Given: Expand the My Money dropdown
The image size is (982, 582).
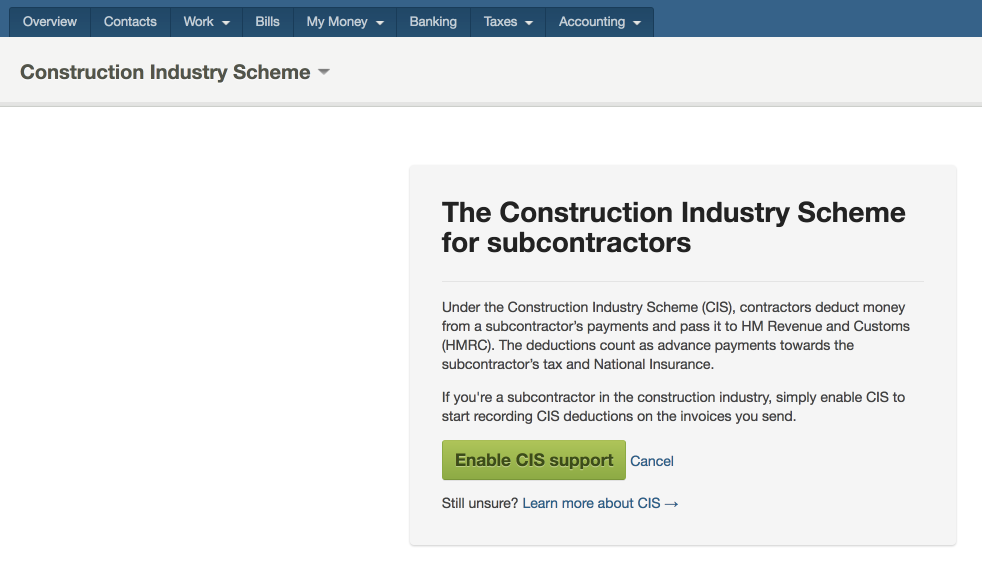Looking at the screenshot, I should [x=344, y=21].
